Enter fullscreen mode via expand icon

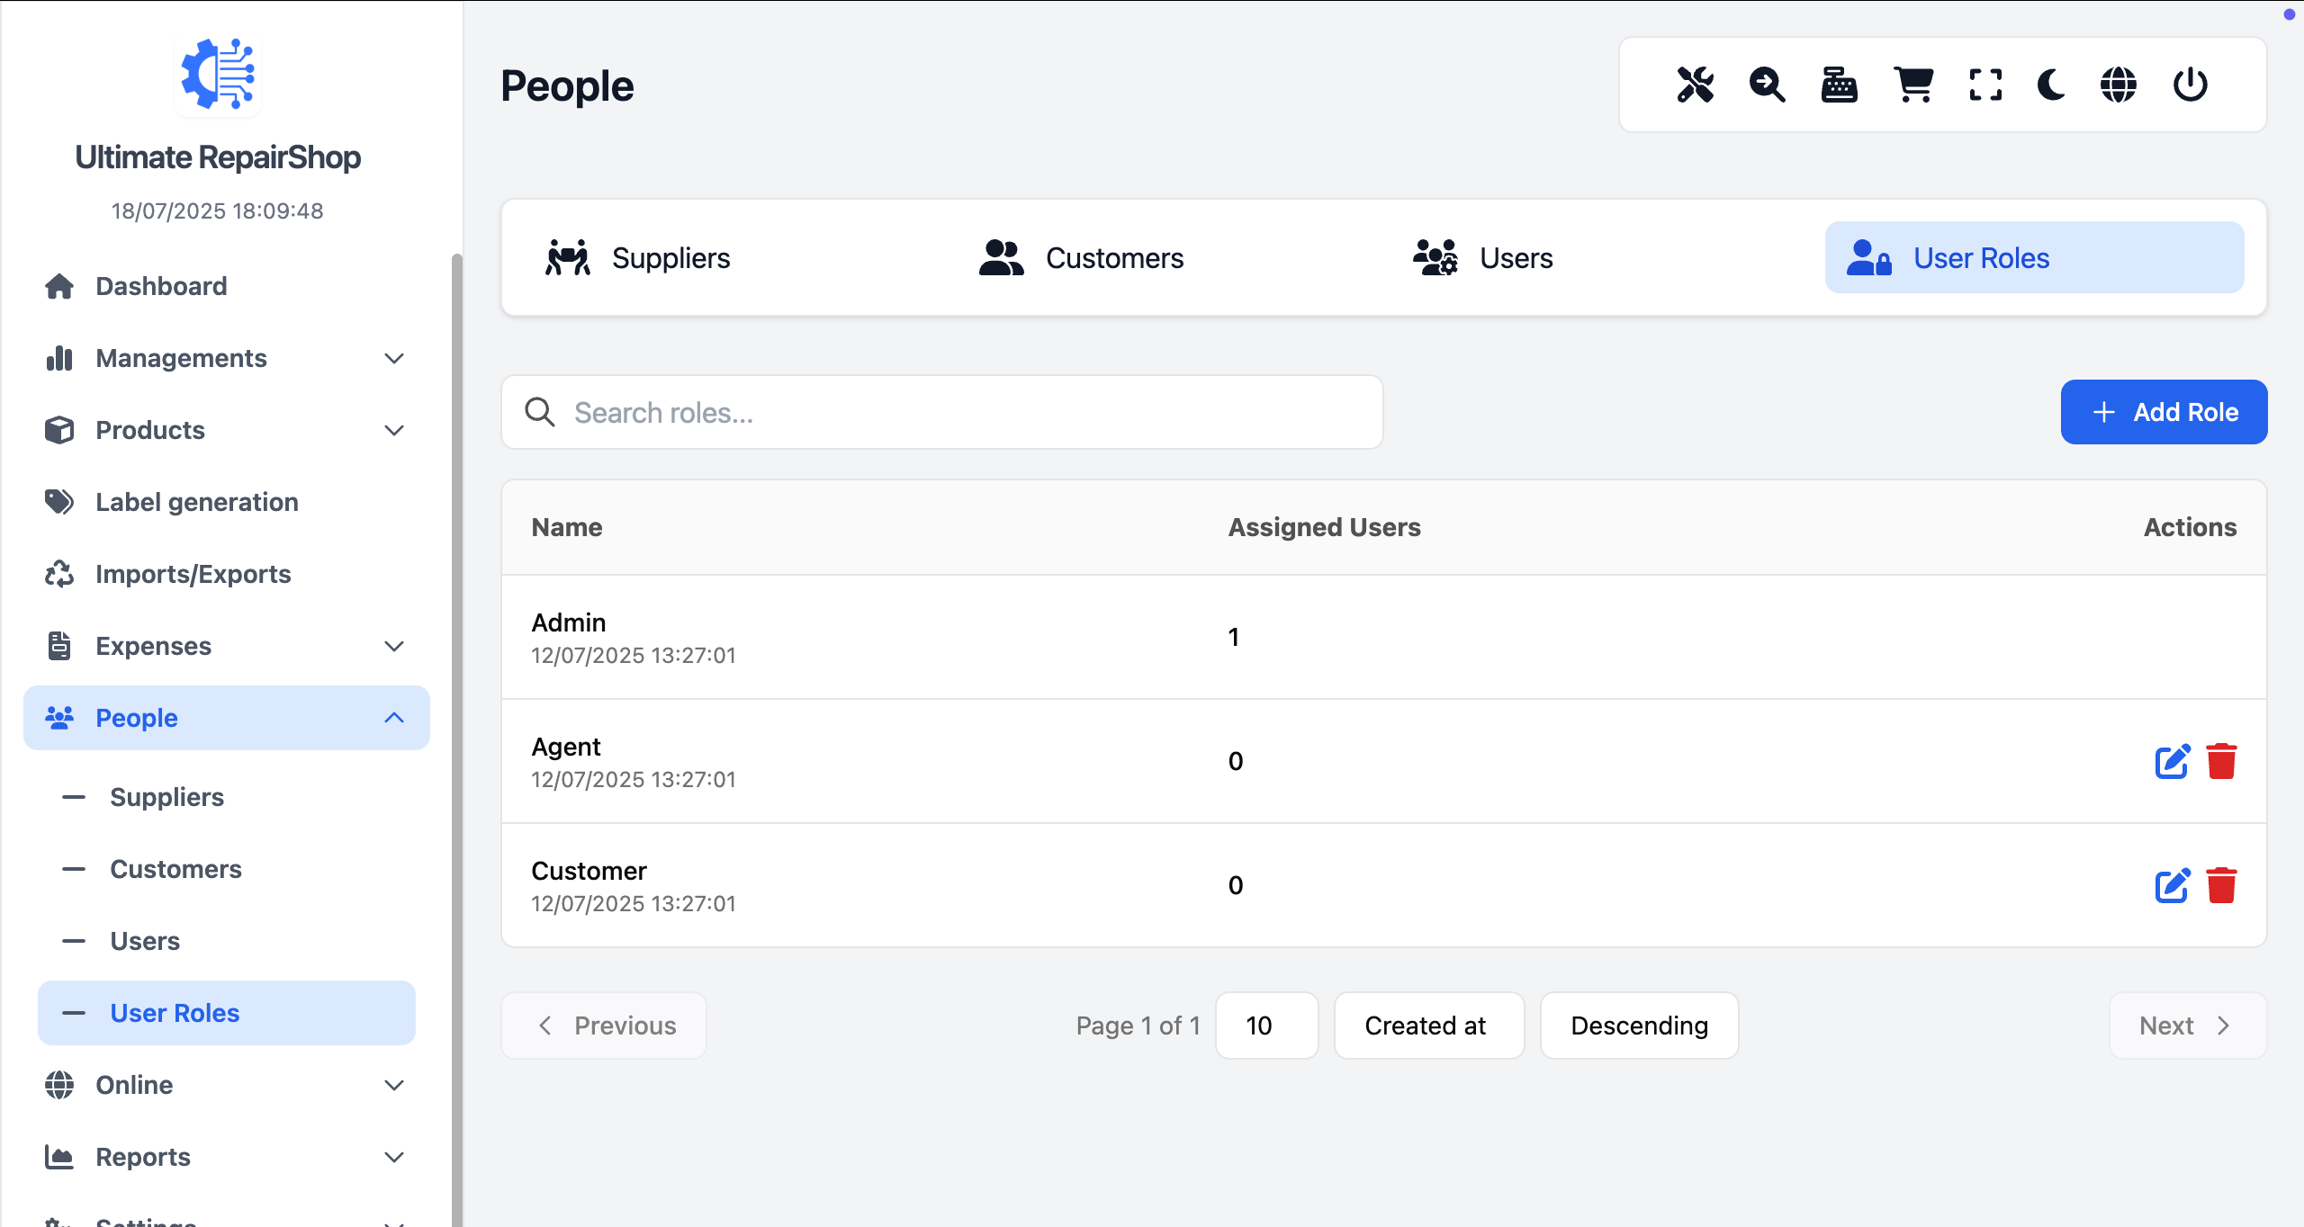pyautogui.click(x=1985, y=85)
